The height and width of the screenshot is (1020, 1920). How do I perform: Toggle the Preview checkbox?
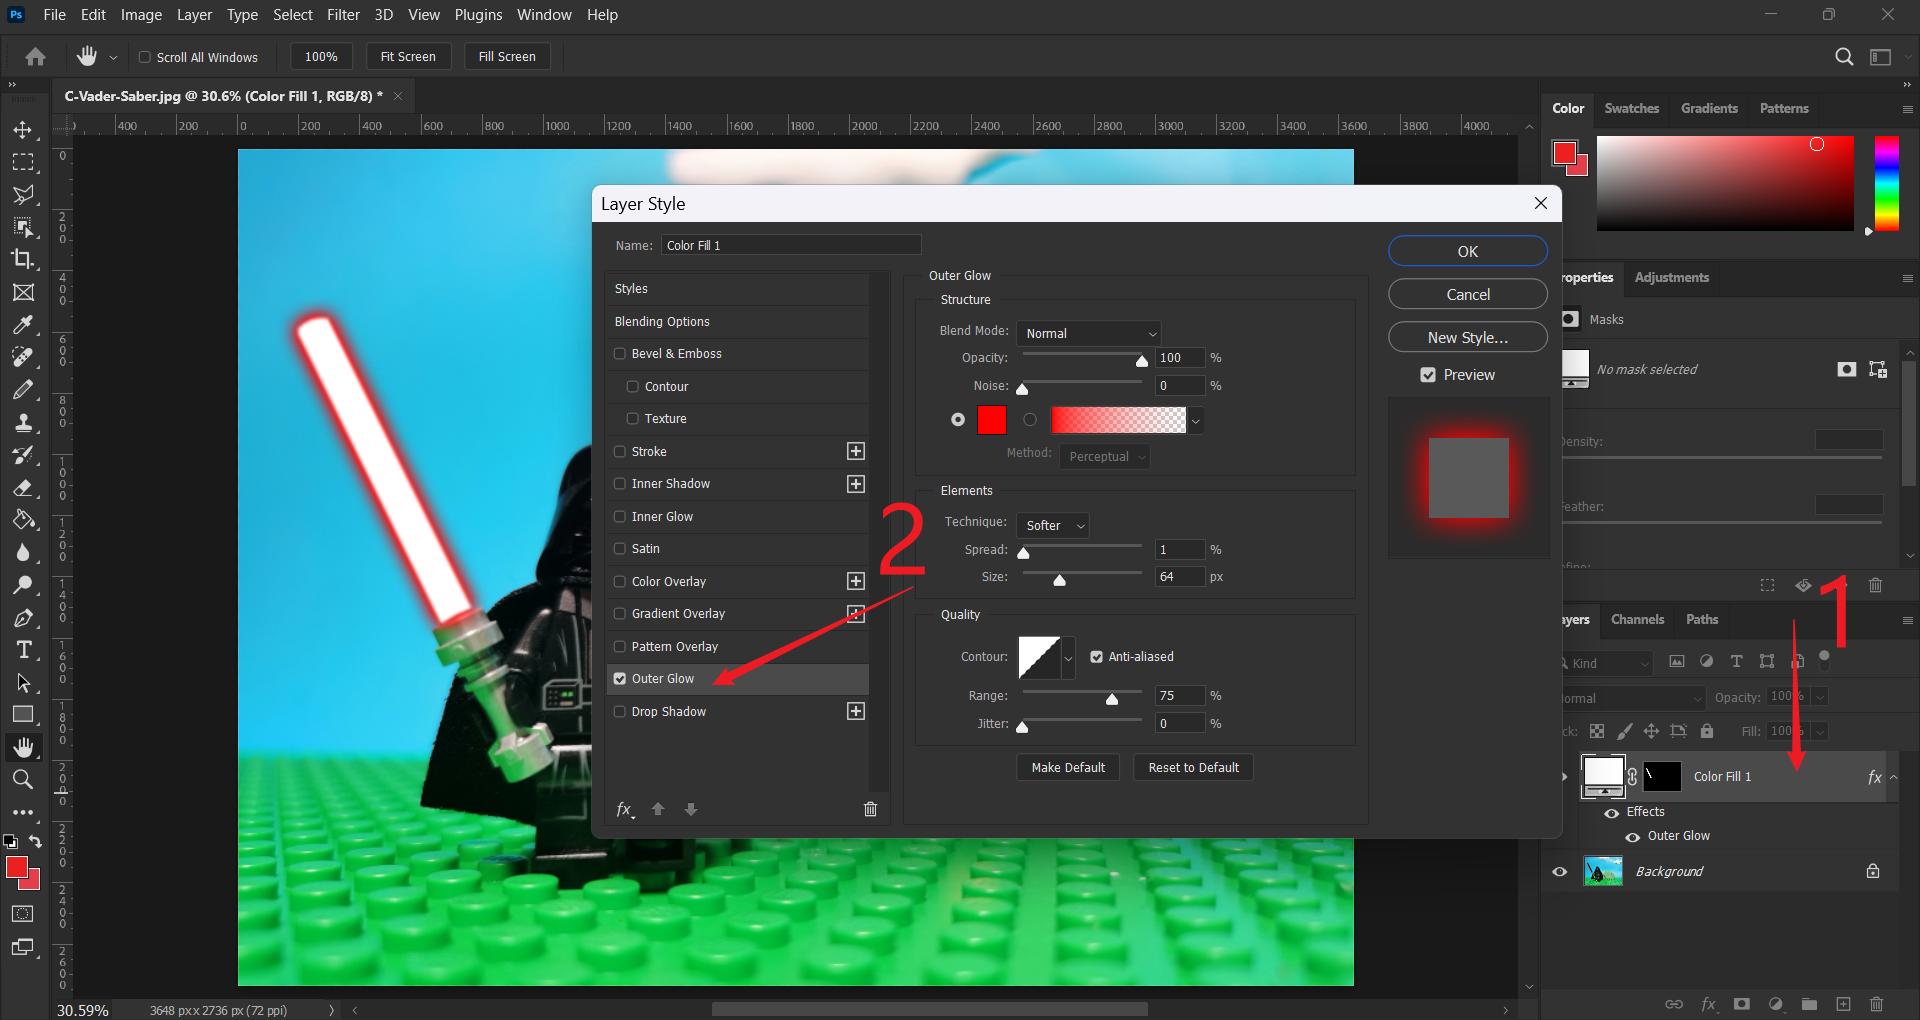click(x=1428, y=375)
